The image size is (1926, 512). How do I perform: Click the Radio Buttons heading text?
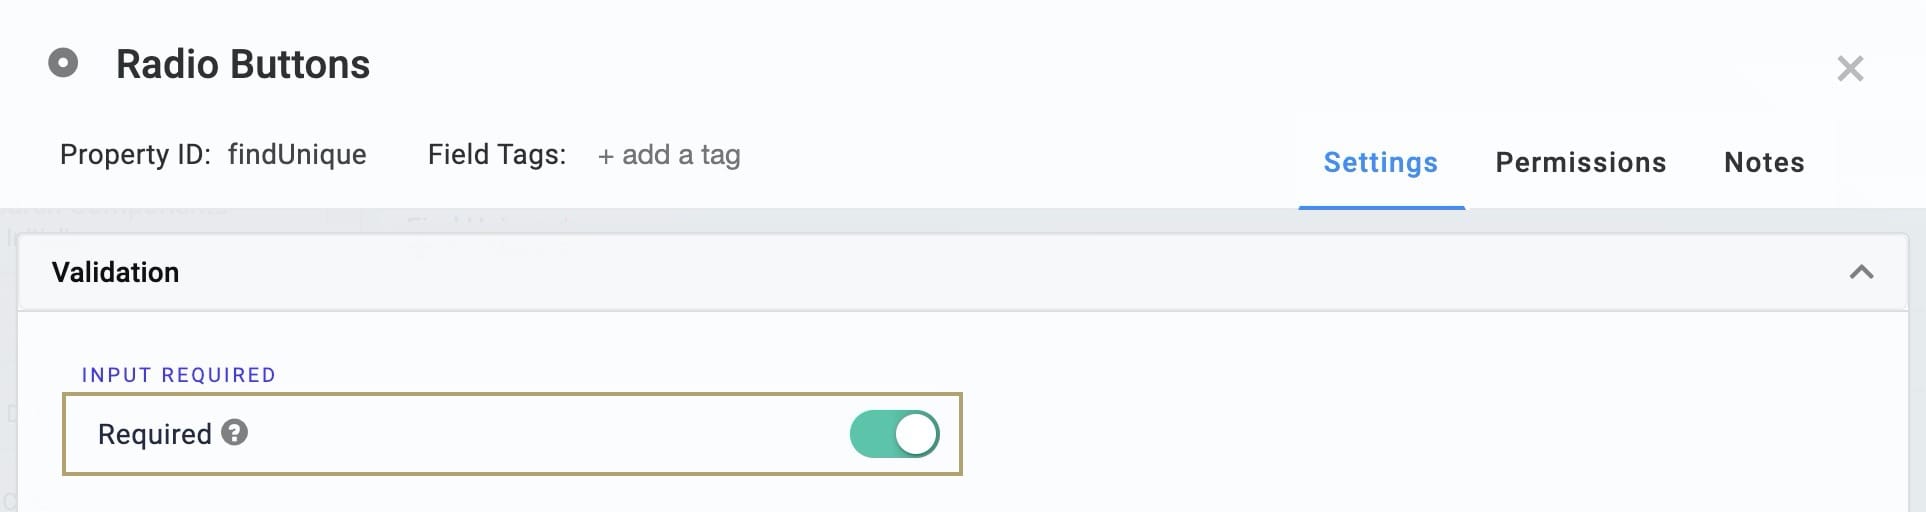[243, 64]
